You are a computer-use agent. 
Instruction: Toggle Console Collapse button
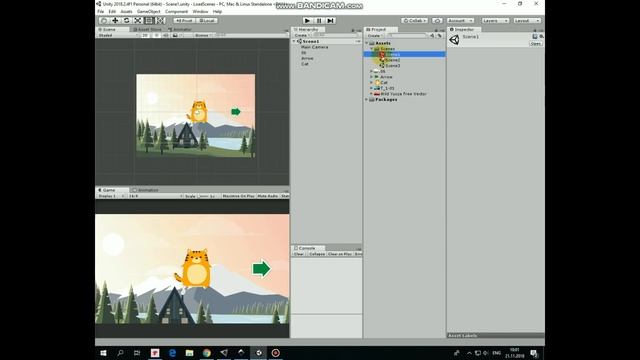click(x=317, y=254)
